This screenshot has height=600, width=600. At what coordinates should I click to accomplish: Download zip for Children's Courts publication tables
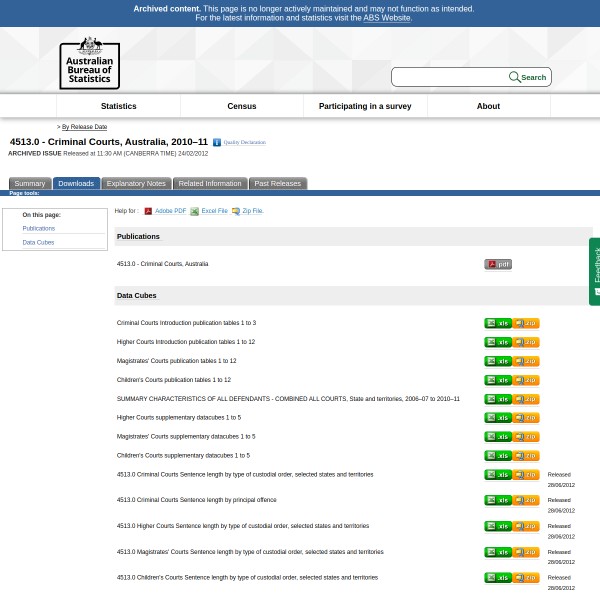coord(526,380)
